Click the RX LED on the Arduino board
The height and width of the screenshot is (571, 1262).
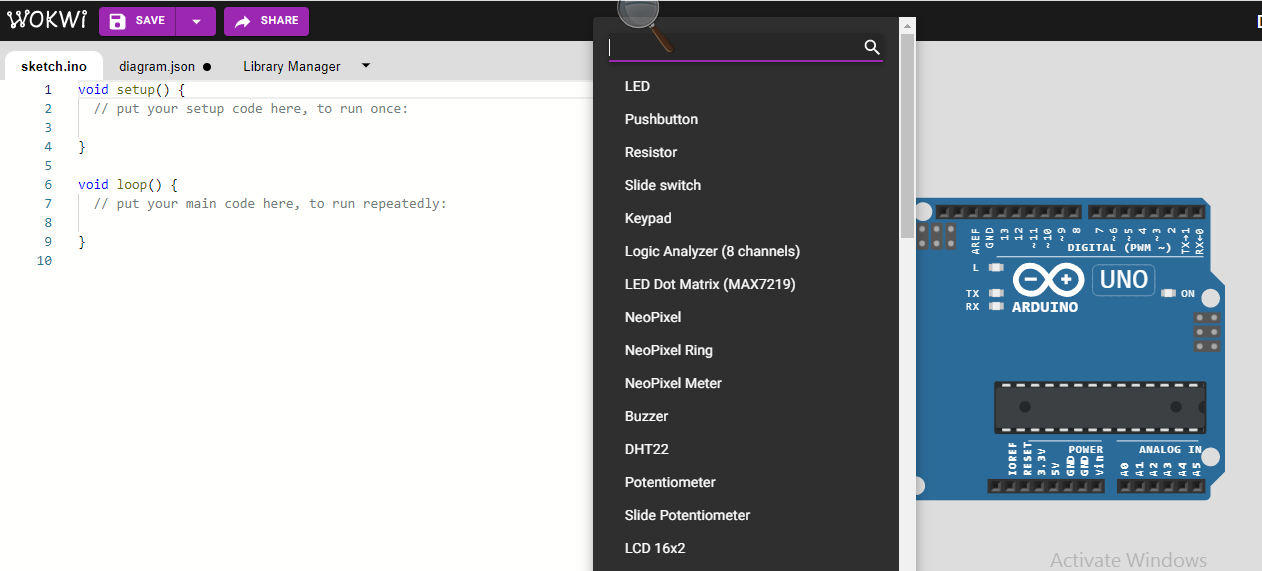point(995,307)
